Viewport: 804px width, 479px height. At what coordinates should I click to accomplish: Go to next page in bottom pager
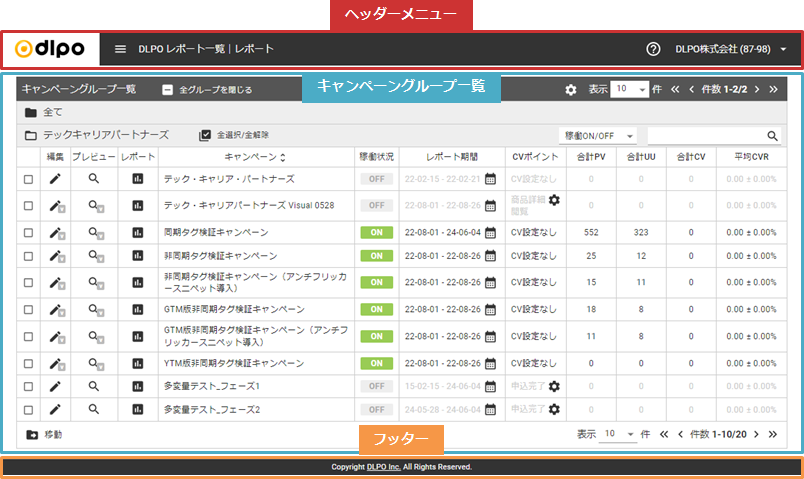[756, 434]
